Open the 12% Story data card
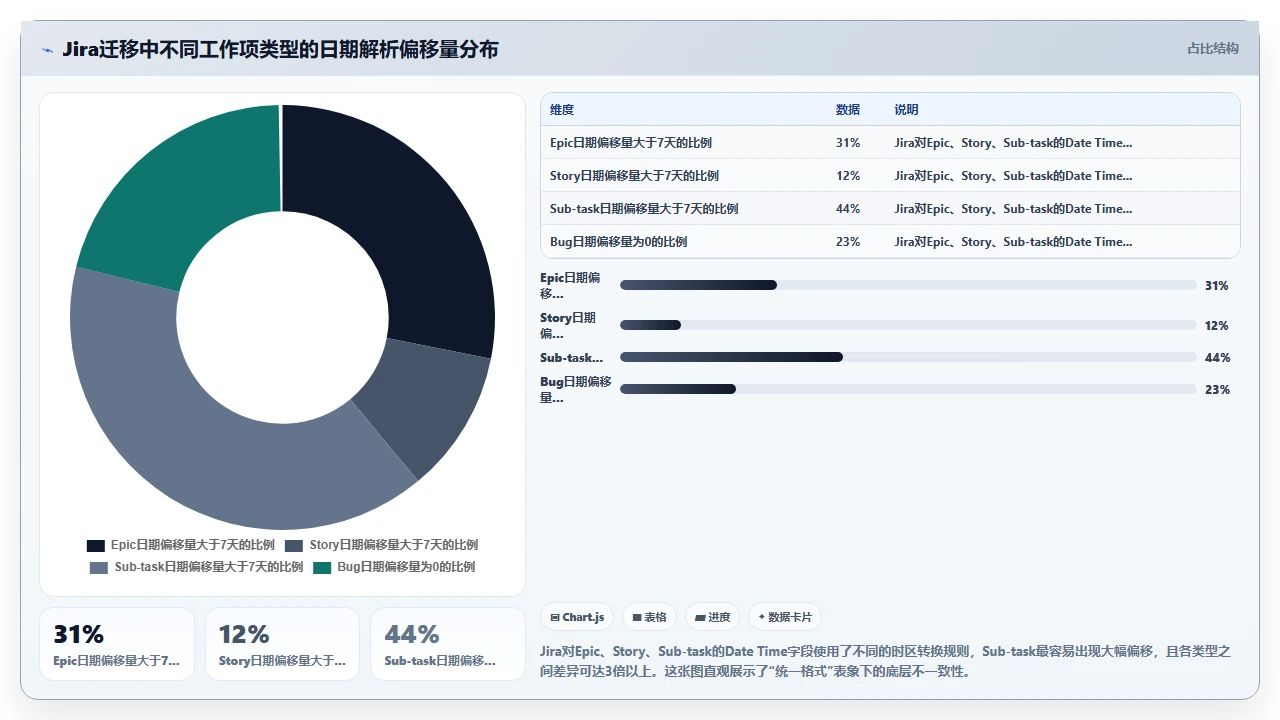 coord(282,644)
